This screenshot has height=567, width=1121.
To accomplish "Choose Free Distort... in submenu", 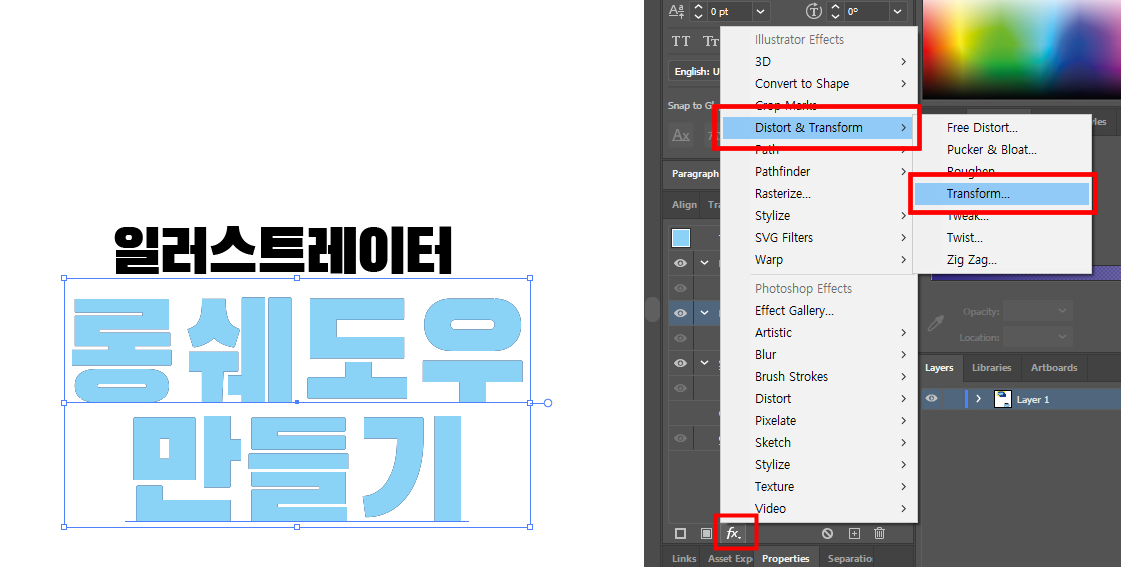I will 1002,128.
